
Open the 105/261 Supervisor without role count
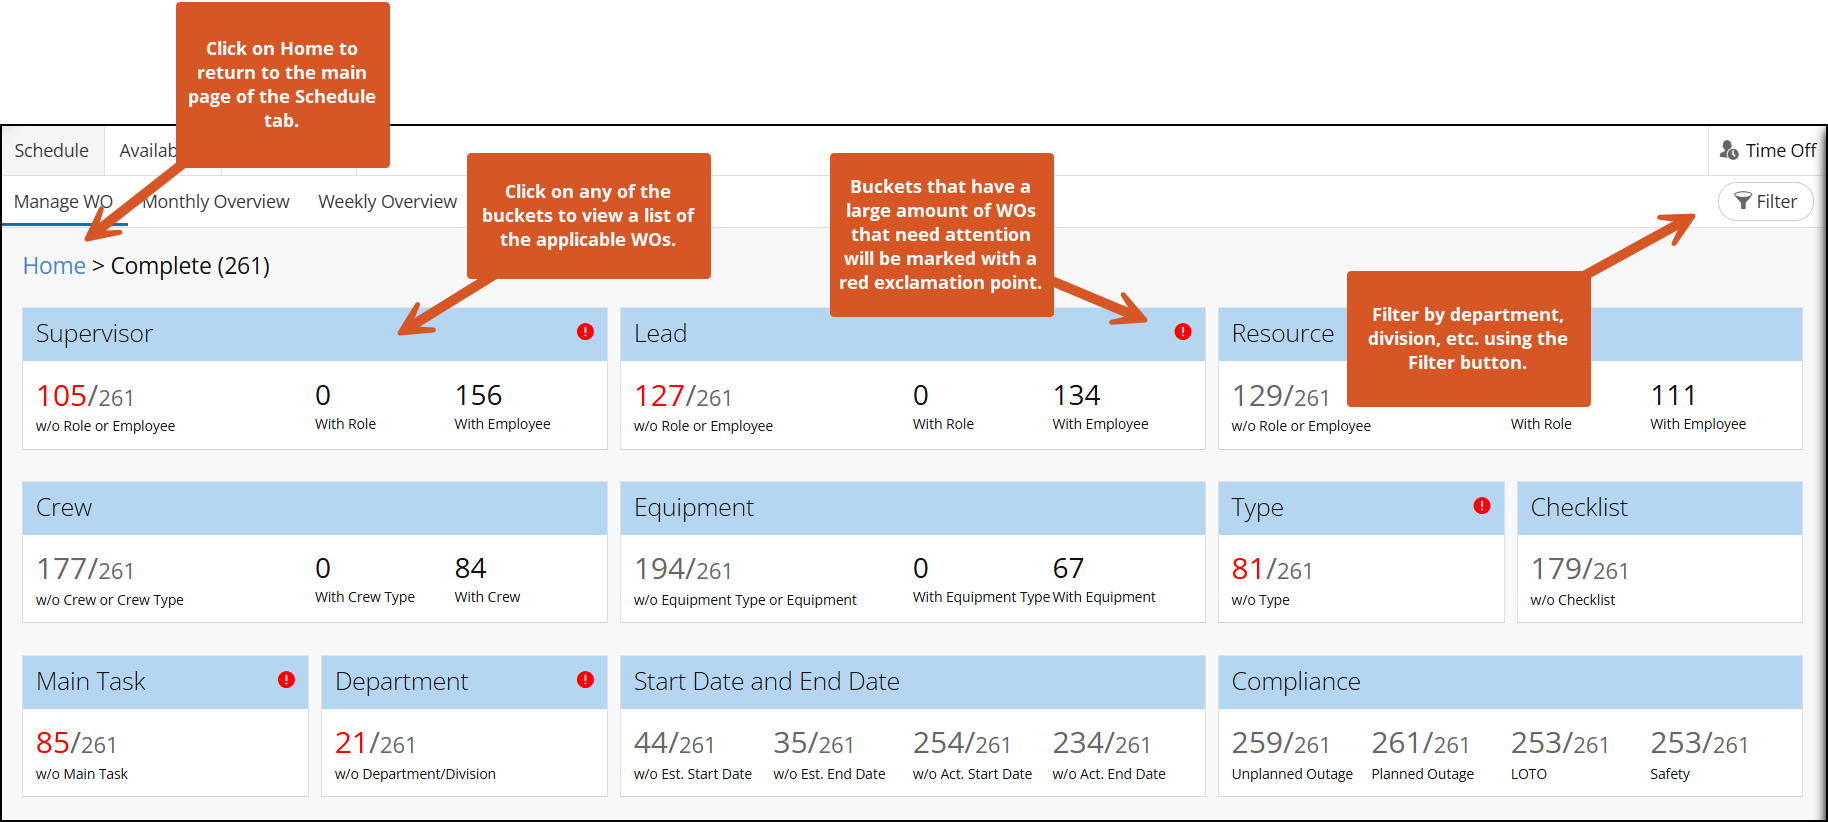pos(85,396)
